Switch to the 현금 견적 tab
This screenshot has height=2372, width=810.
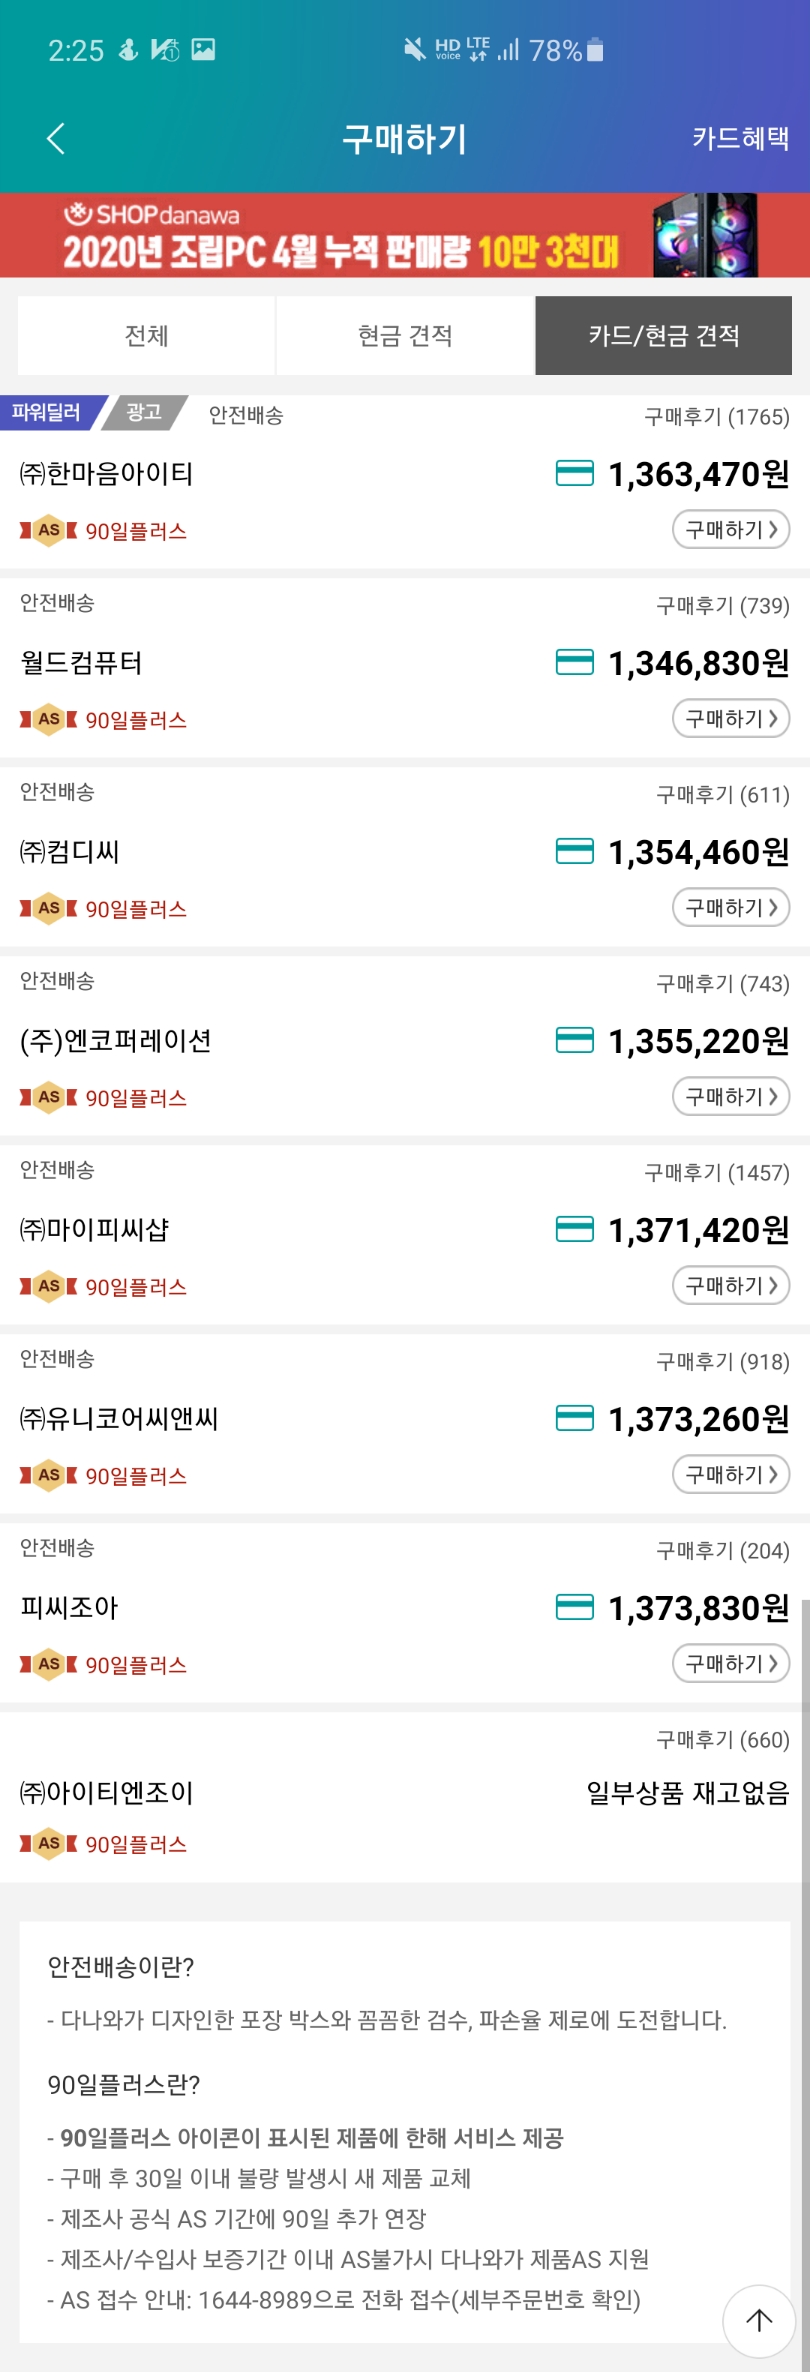click(405, 335)
